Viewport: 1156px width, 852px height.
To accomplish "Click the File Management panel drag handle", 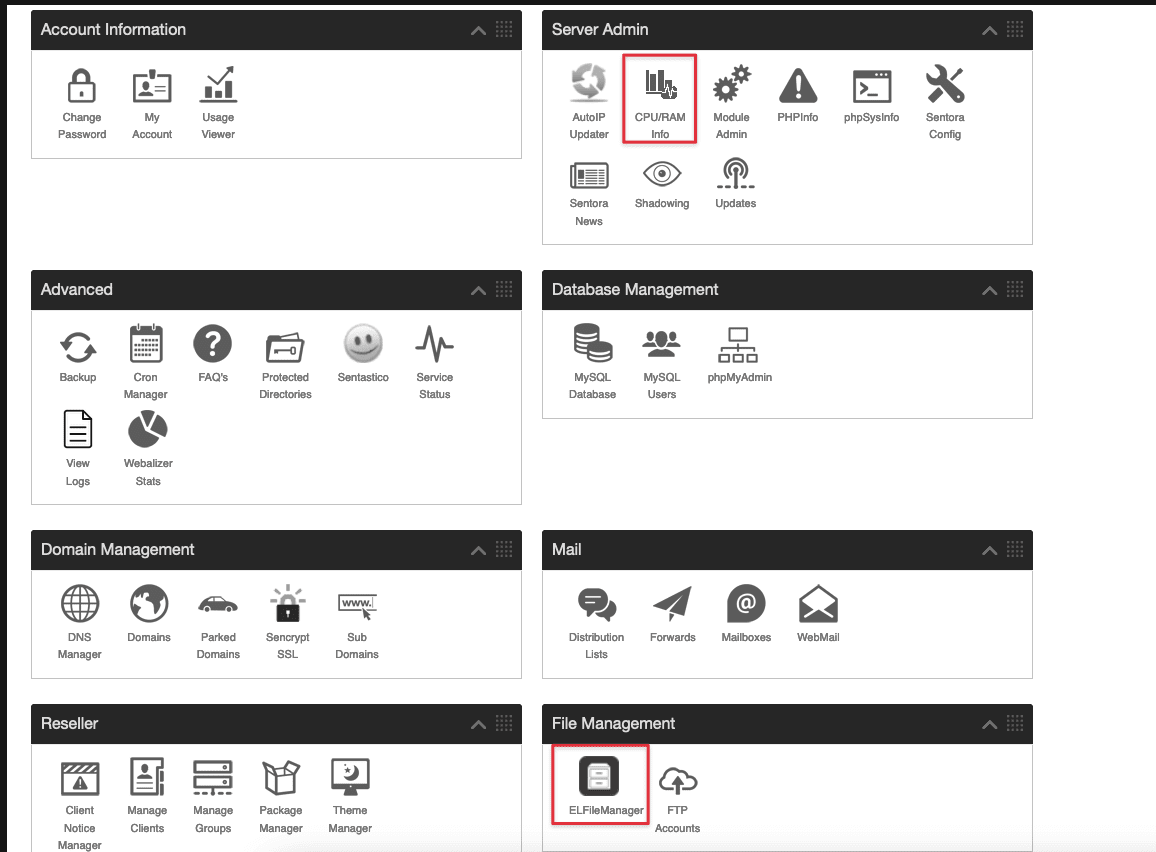I will coord(1015,724).
